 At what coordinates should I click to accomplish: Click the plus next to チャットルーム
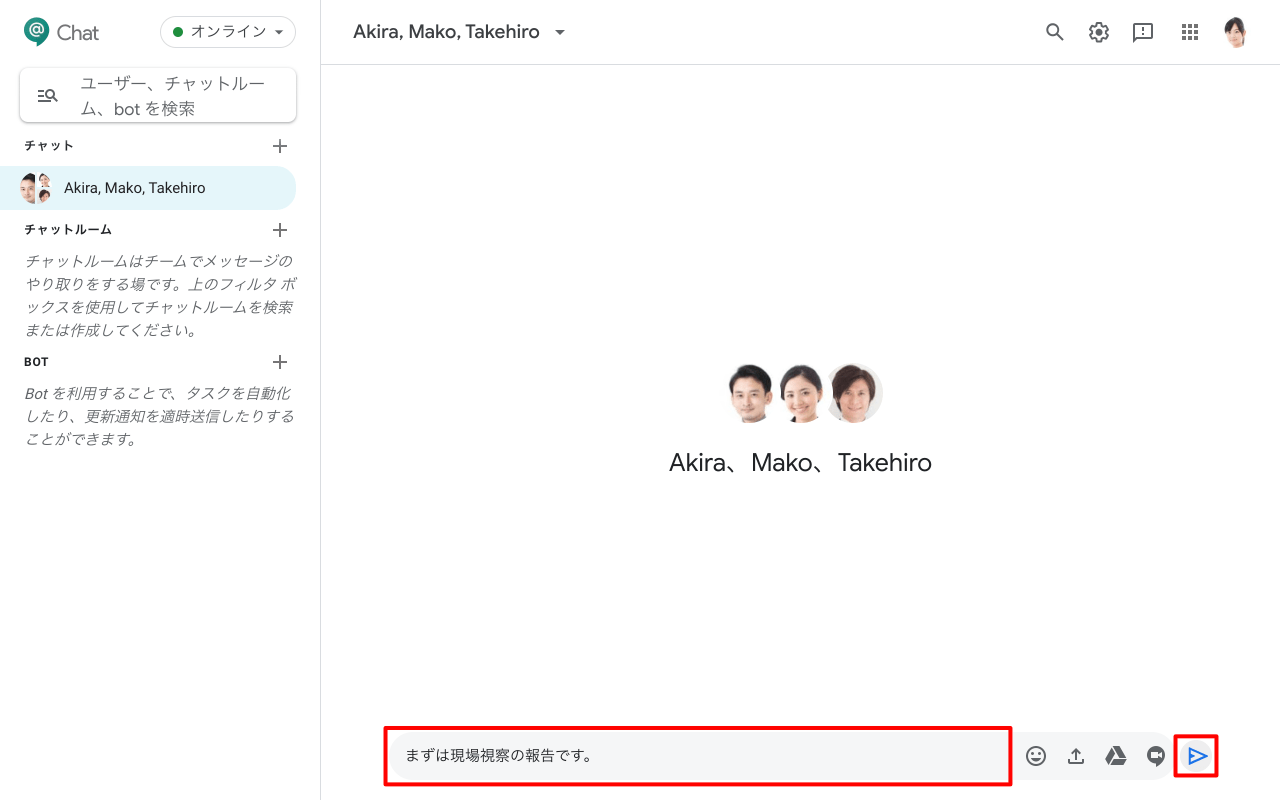[280, 230]
